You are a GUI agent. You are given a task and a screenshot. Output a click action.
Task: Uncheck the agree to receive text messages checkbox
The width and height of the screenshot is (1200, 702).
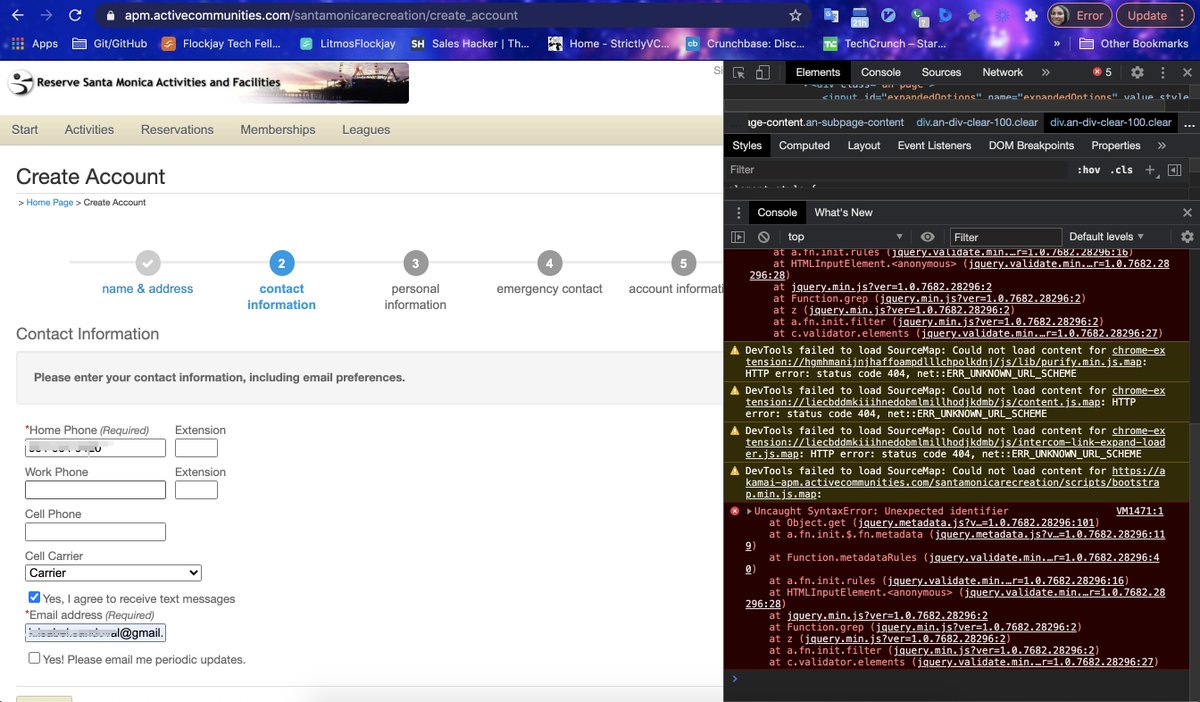34,597
